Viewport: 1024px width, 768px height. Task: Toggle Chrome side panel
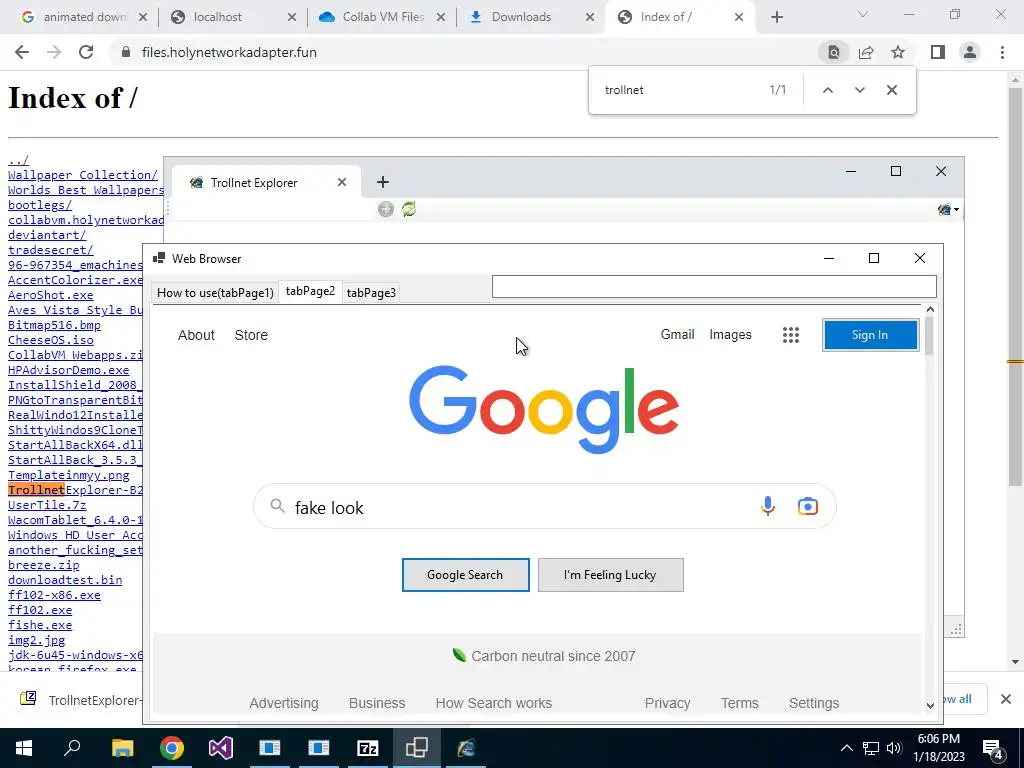[938, 52]
